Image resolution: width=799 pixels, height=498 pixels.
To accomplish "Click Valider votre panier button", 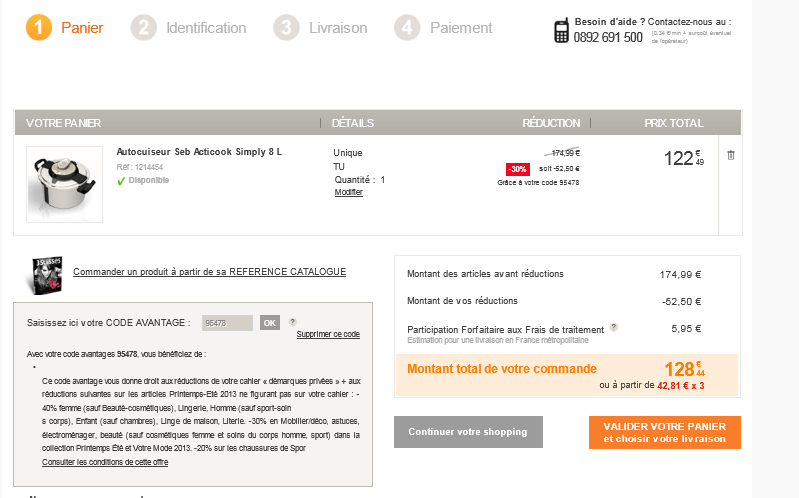I will click(665, 433).
